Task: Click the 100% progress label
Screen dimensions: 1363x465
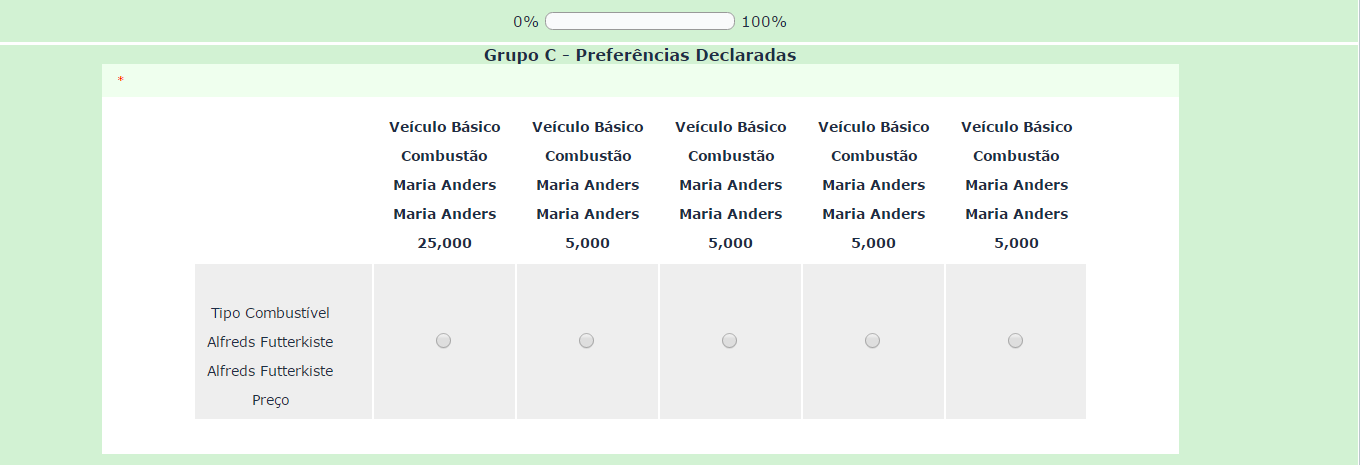Action: (x=763, y=21)
